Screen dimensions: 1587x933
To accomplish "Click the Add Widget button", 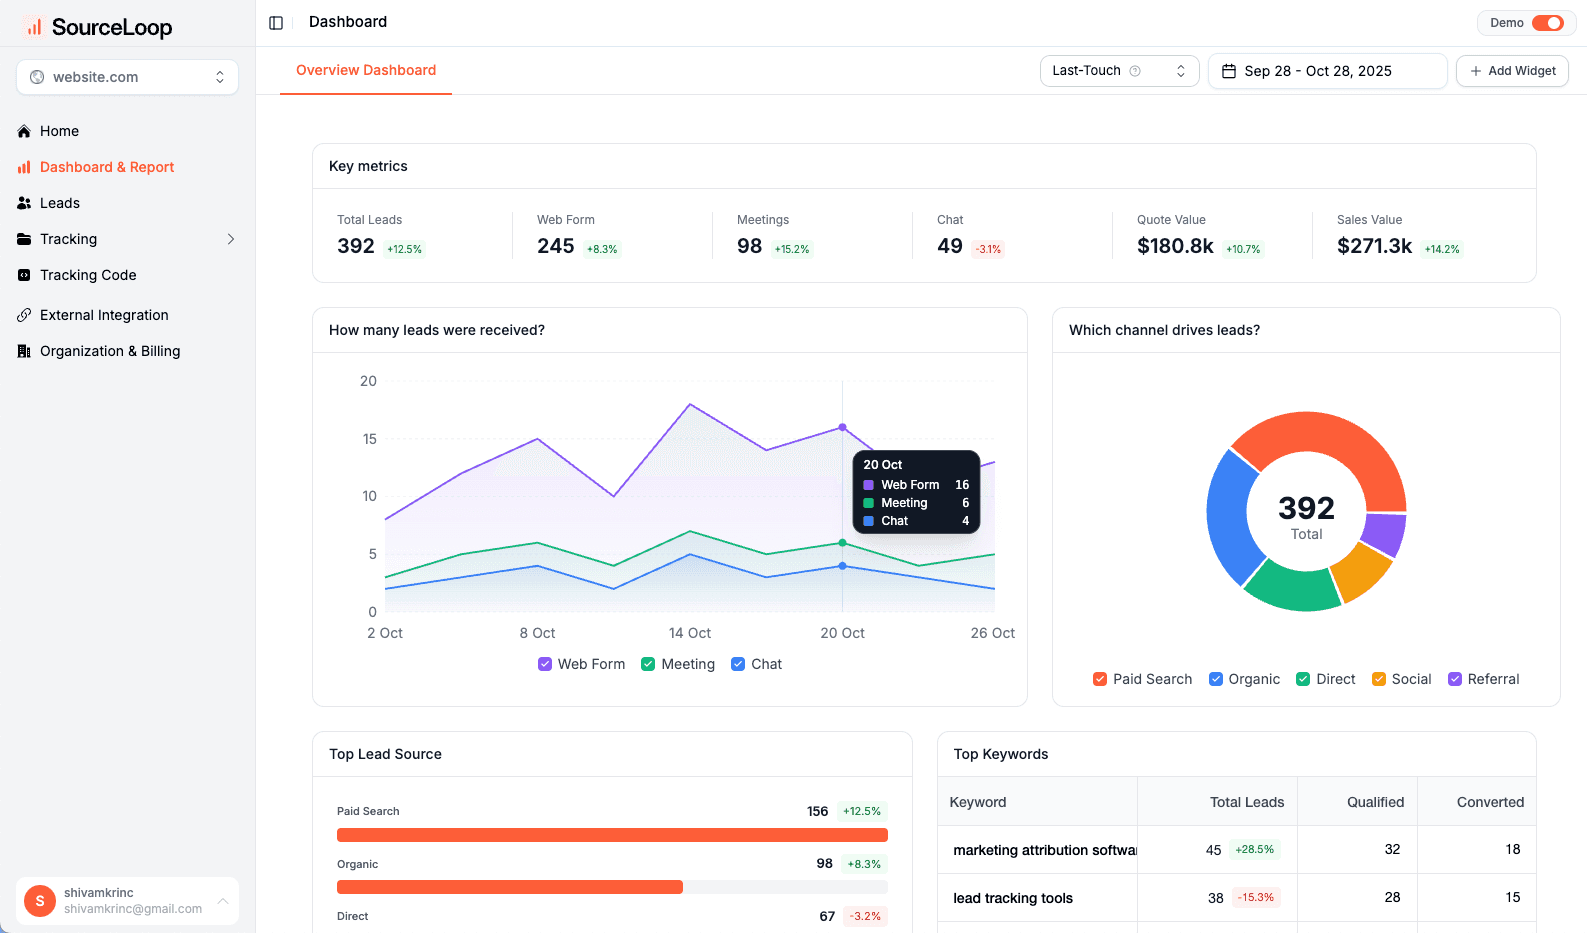I will pyautogui.click(x=1512, y=71).
